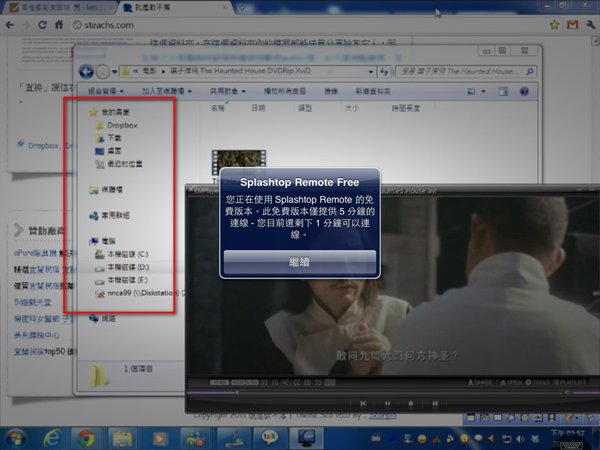The height and width of the screenshot is (450, 600).
Task: Skip to next track in KMPlayer
Action: tap(435, 403)
